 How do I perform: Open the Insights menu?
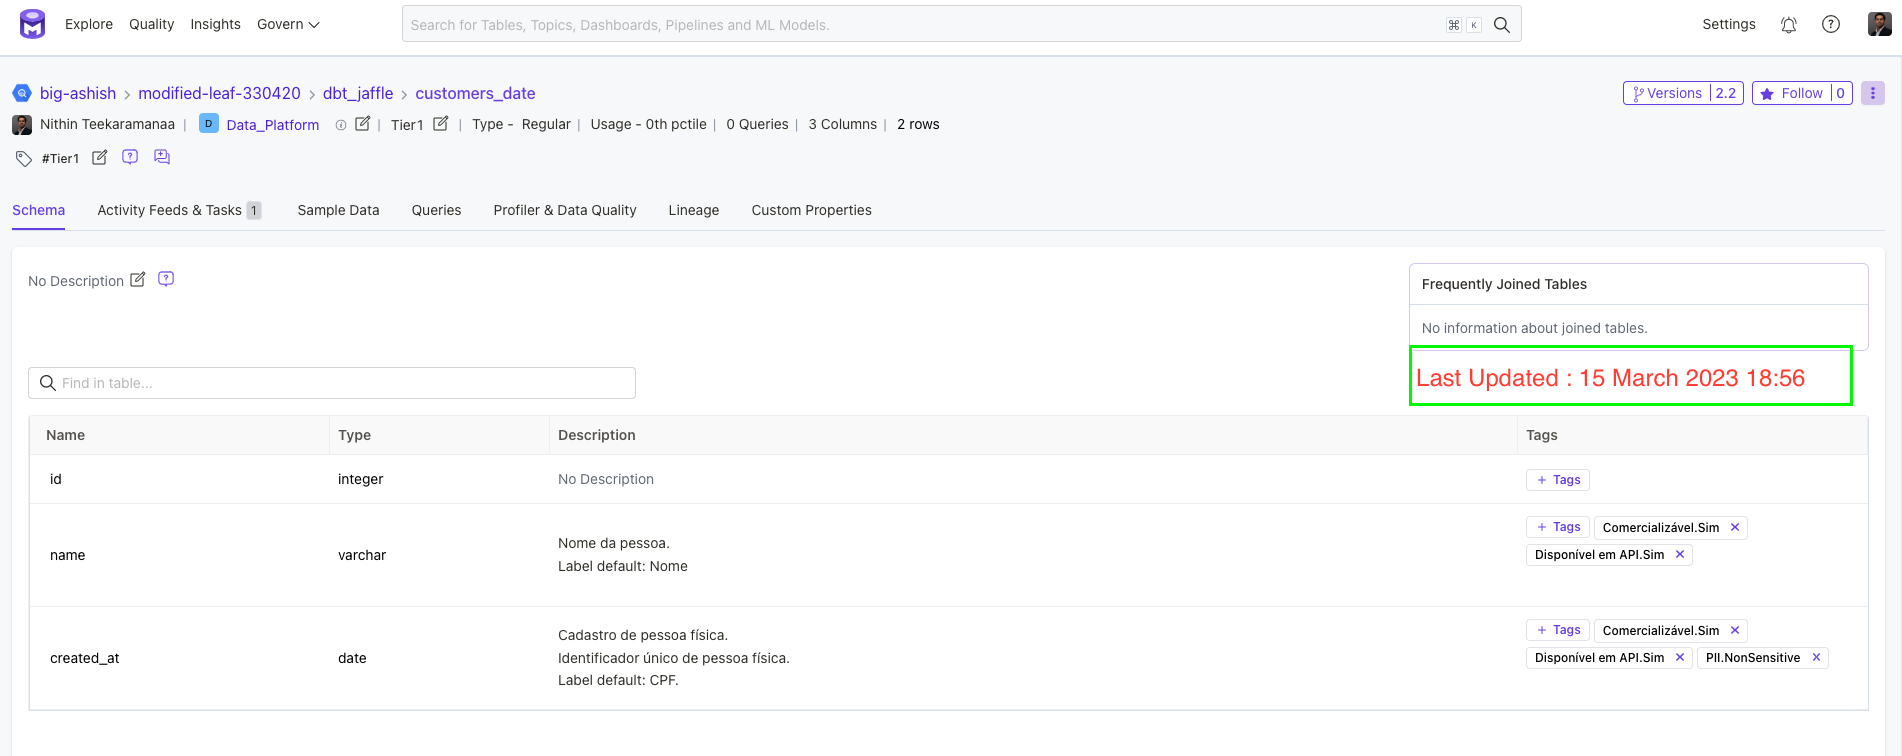pyautogui.click(x=215, y=24)
